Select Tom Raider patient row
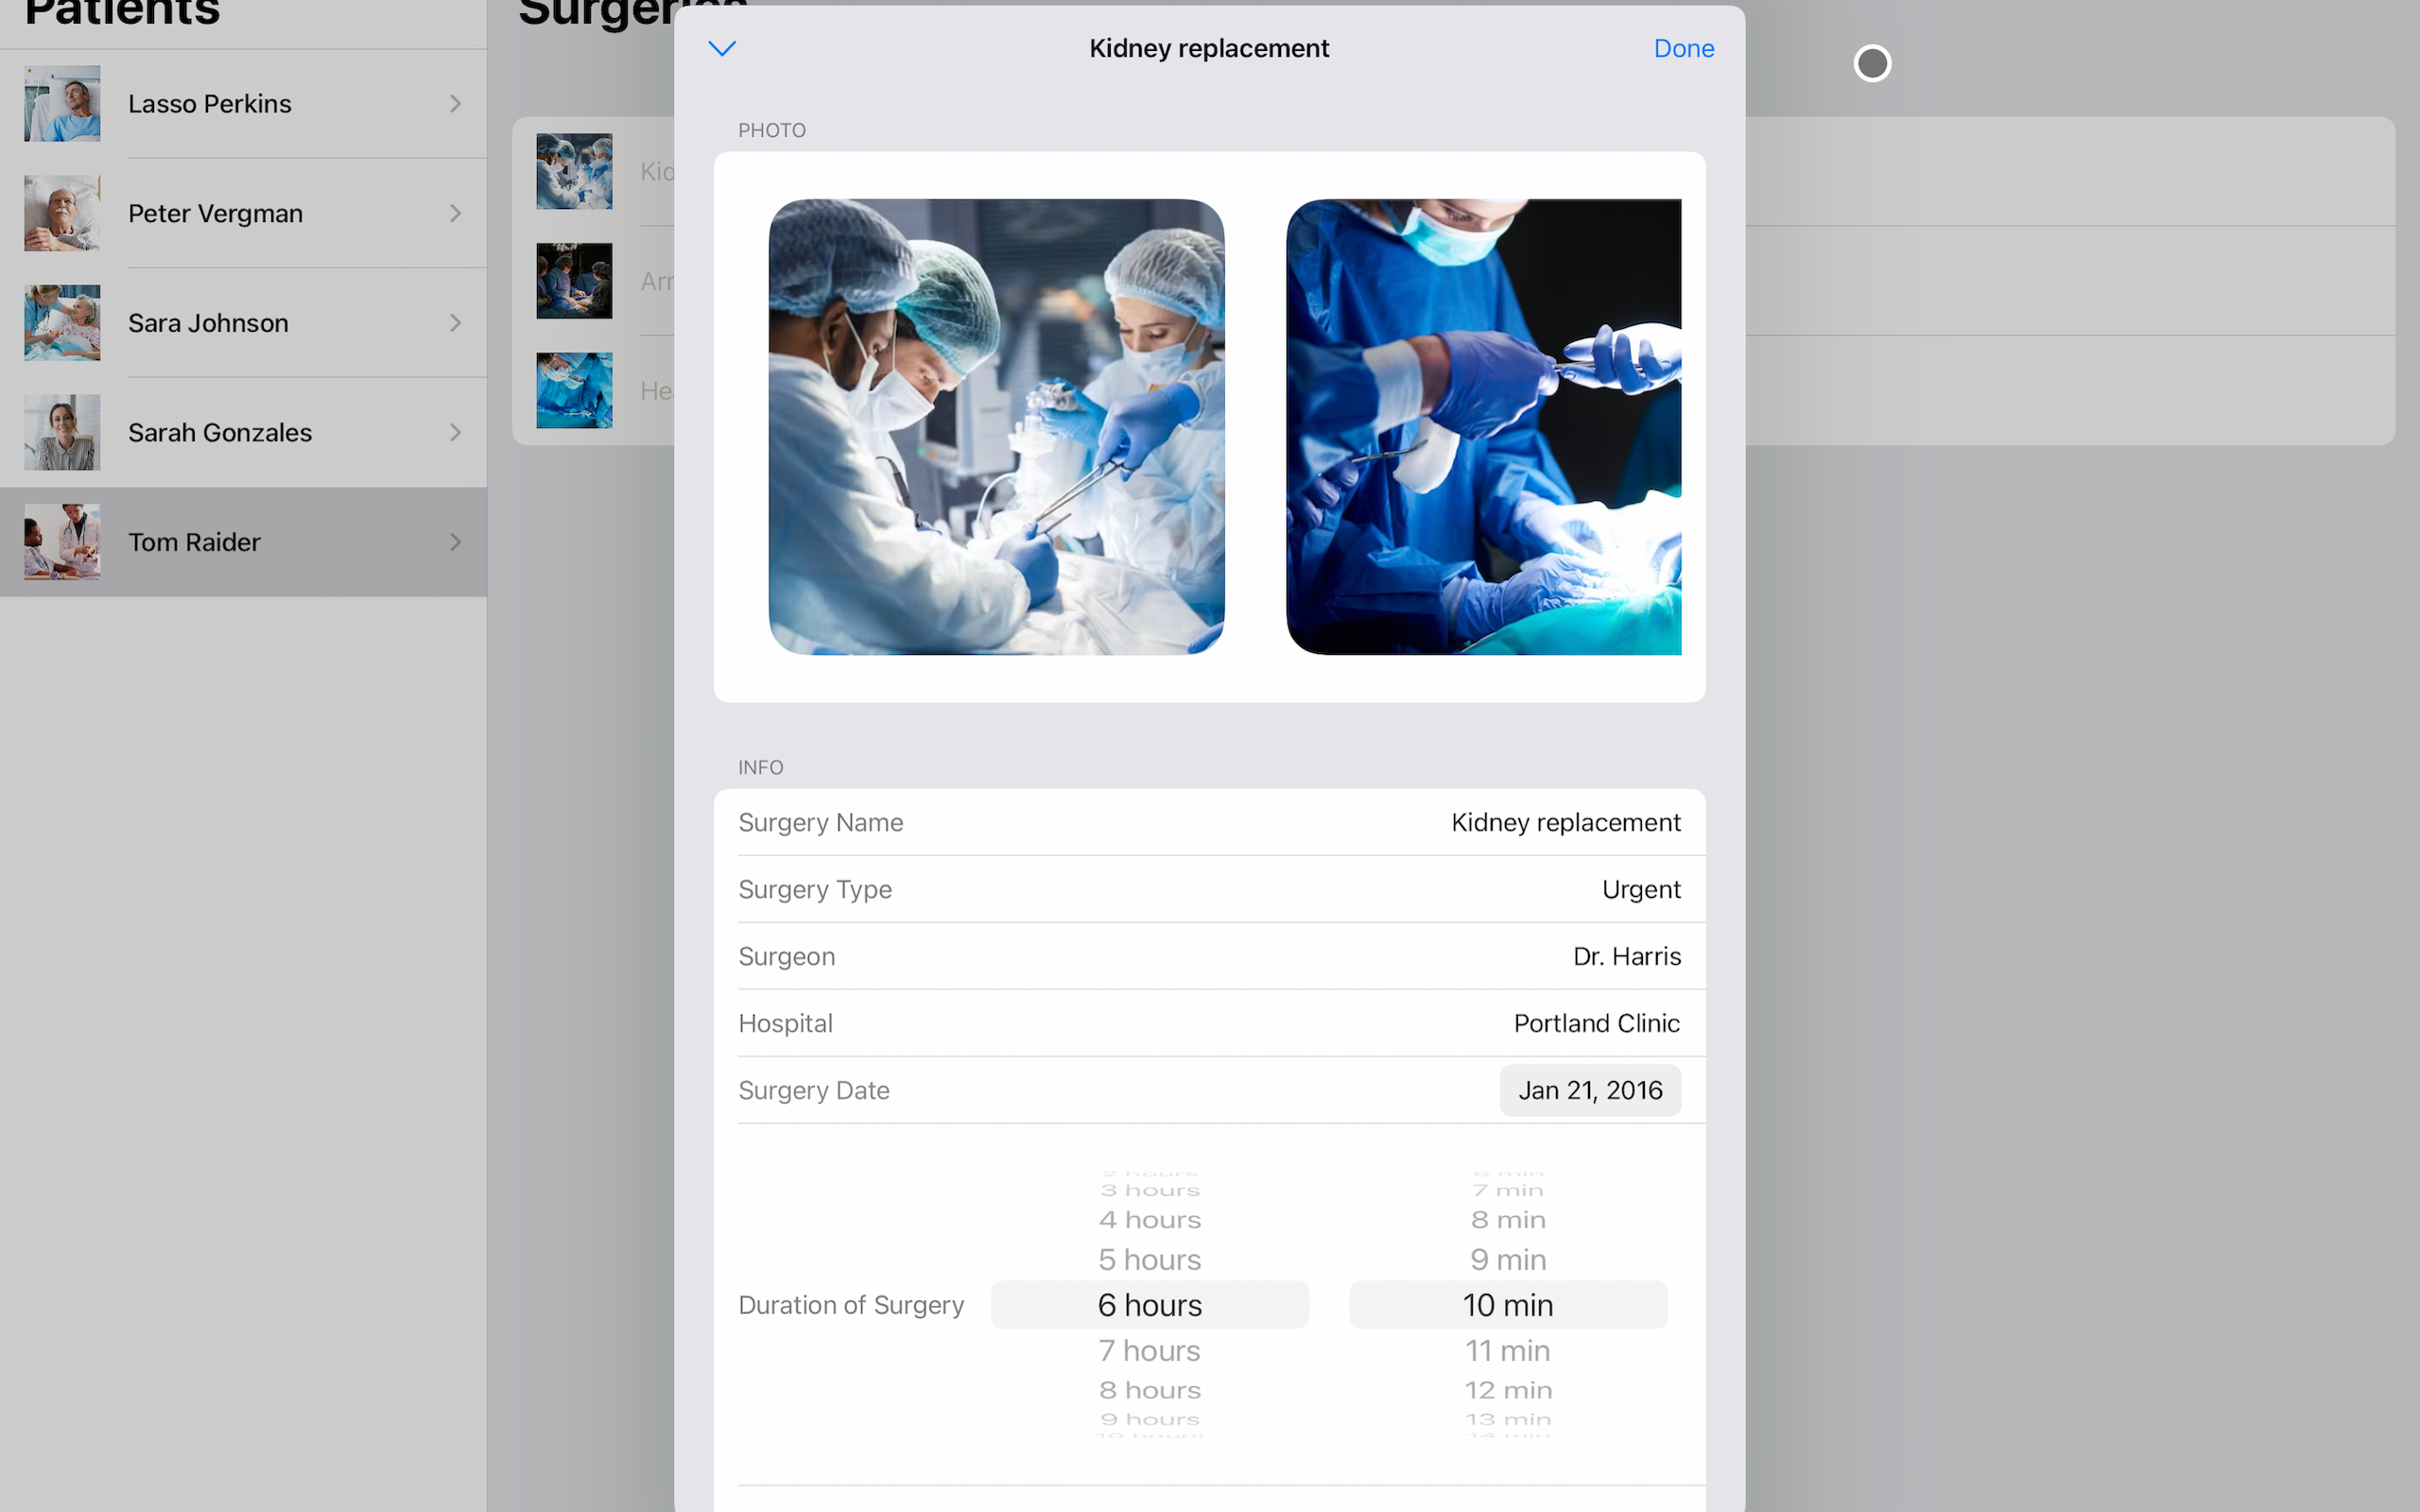2420x1512 pixels. click(243, 542)
